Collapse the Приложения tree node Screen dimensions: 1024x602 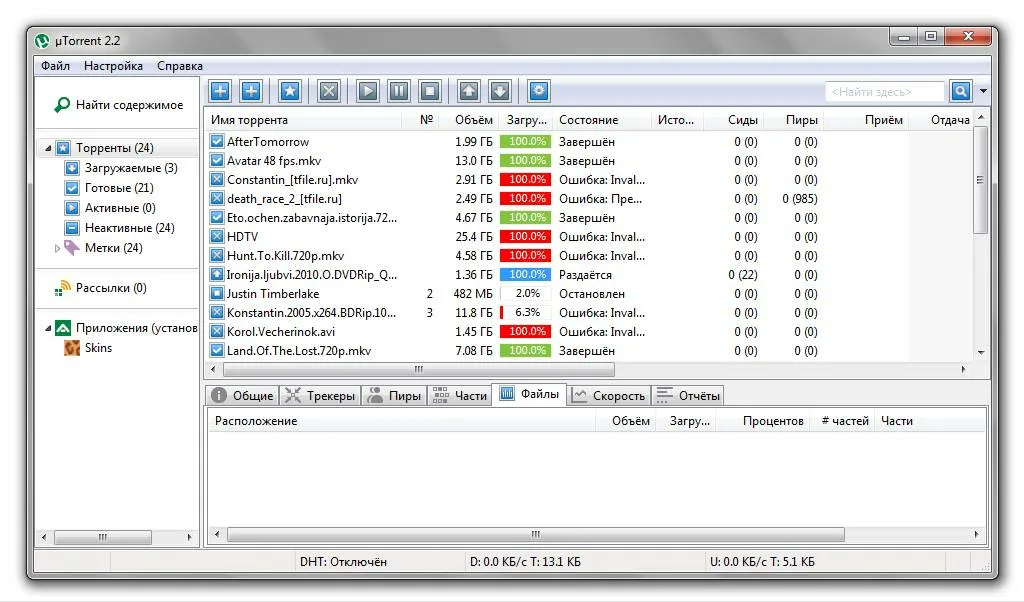coord(47,328)
